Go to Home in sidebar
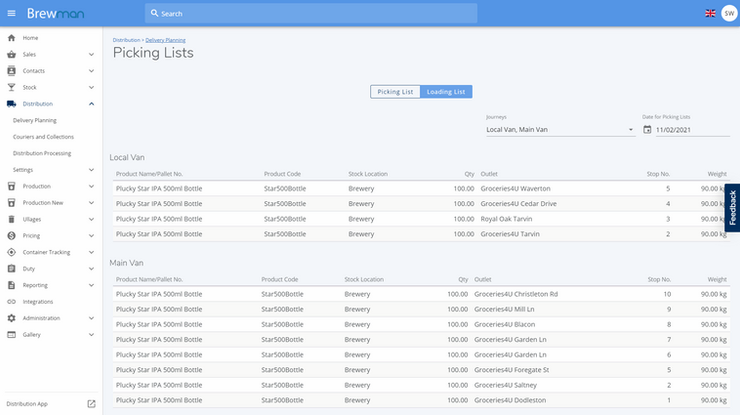The height and width of the screenshot is (415, 740). (30, 38)
